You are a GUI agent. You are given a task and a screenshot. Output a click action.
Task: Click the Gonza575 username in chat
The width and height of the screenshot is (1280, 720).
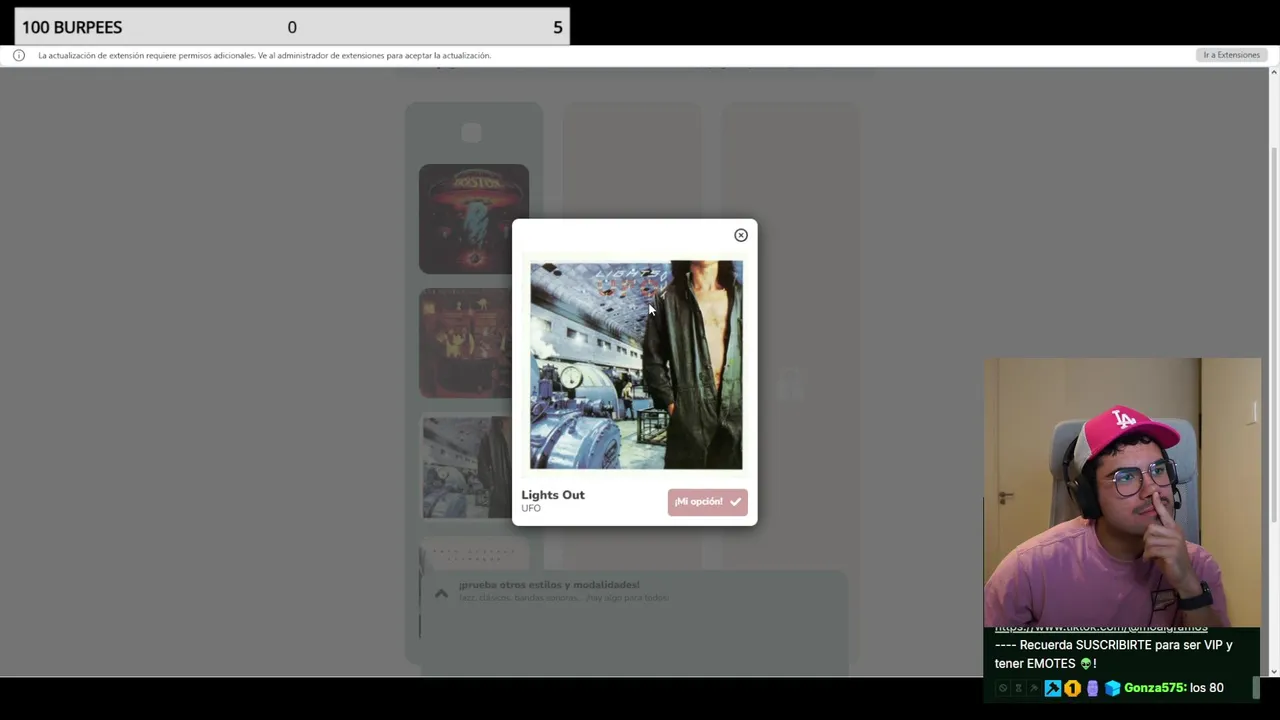click(1155, 688)
